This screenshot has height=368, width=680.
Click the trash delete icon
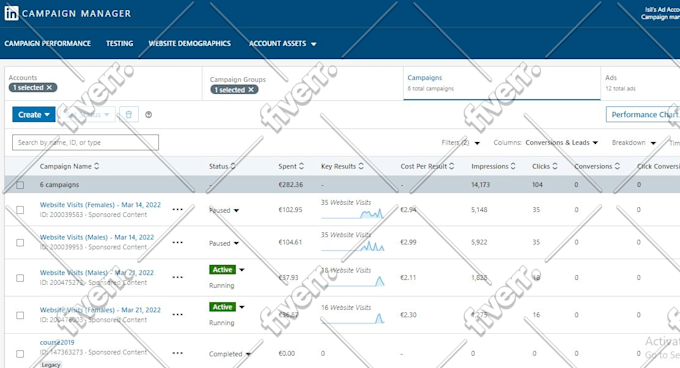(x=128, y=114)
